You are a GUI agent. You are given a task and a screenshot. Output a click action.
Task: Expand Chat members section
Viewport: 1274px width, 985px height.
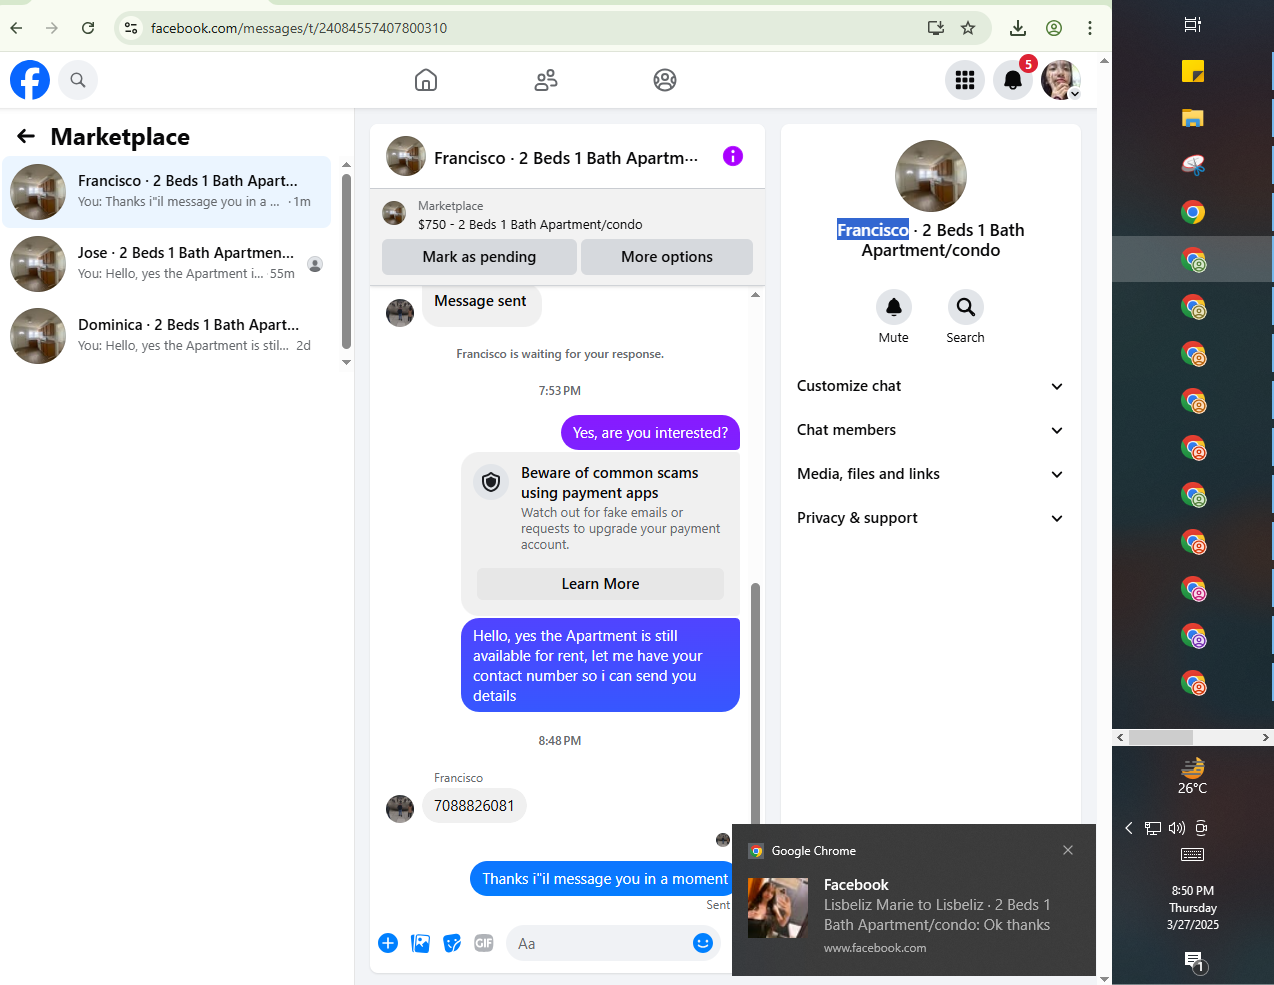coord(930,430)
